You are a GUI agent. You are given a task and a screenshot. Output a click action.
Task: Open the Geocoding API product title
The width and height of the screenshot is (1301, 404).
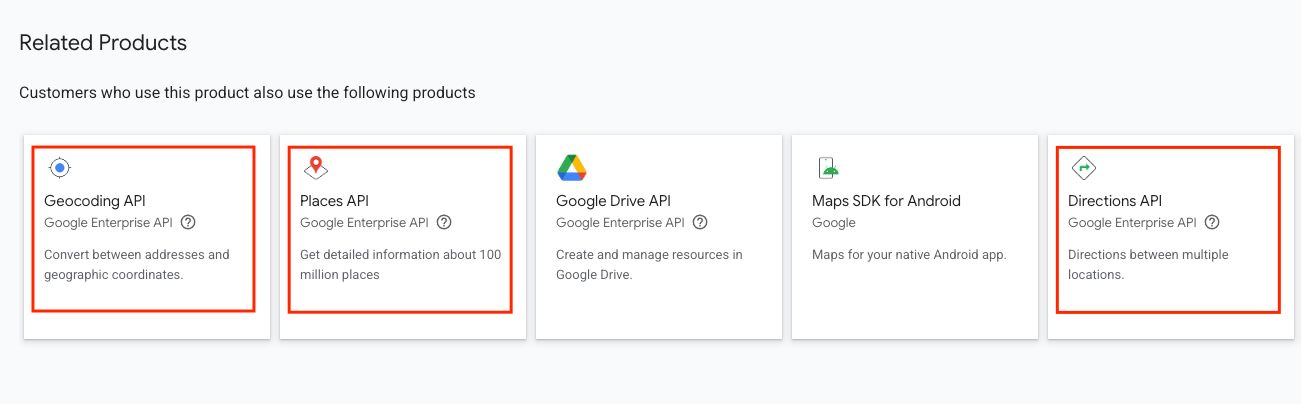(x=95, y=201)
